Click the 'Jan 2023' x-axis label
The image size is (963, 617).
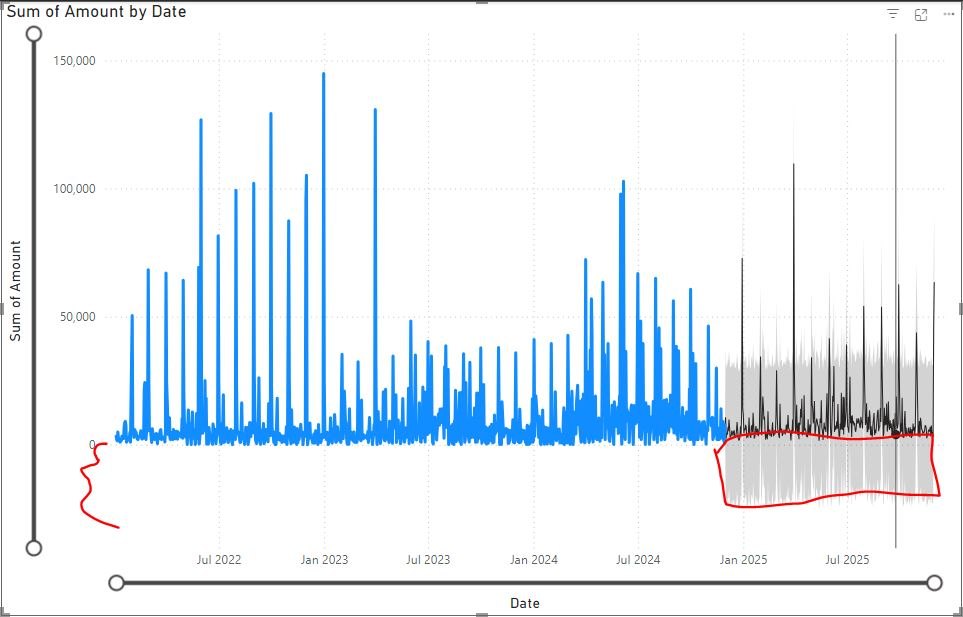click(x=325, y=560)
